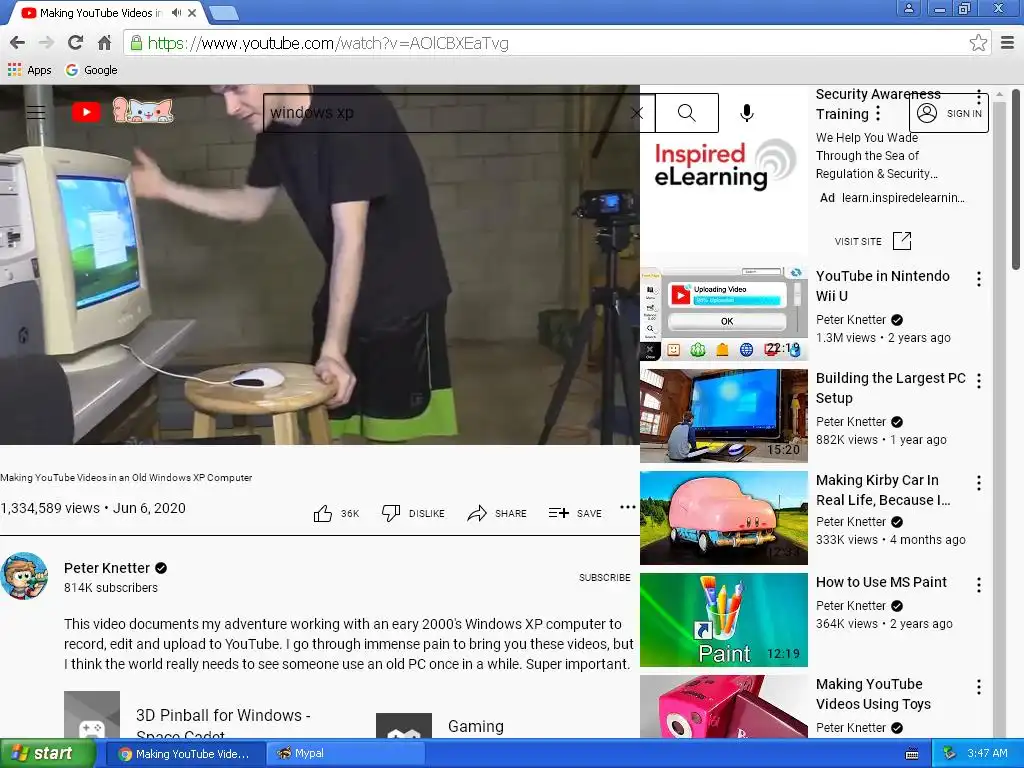Close the Making YouTube Videos tab
Image resolution: width=1024 pixels, height=768 pixels.
(192, 12)
